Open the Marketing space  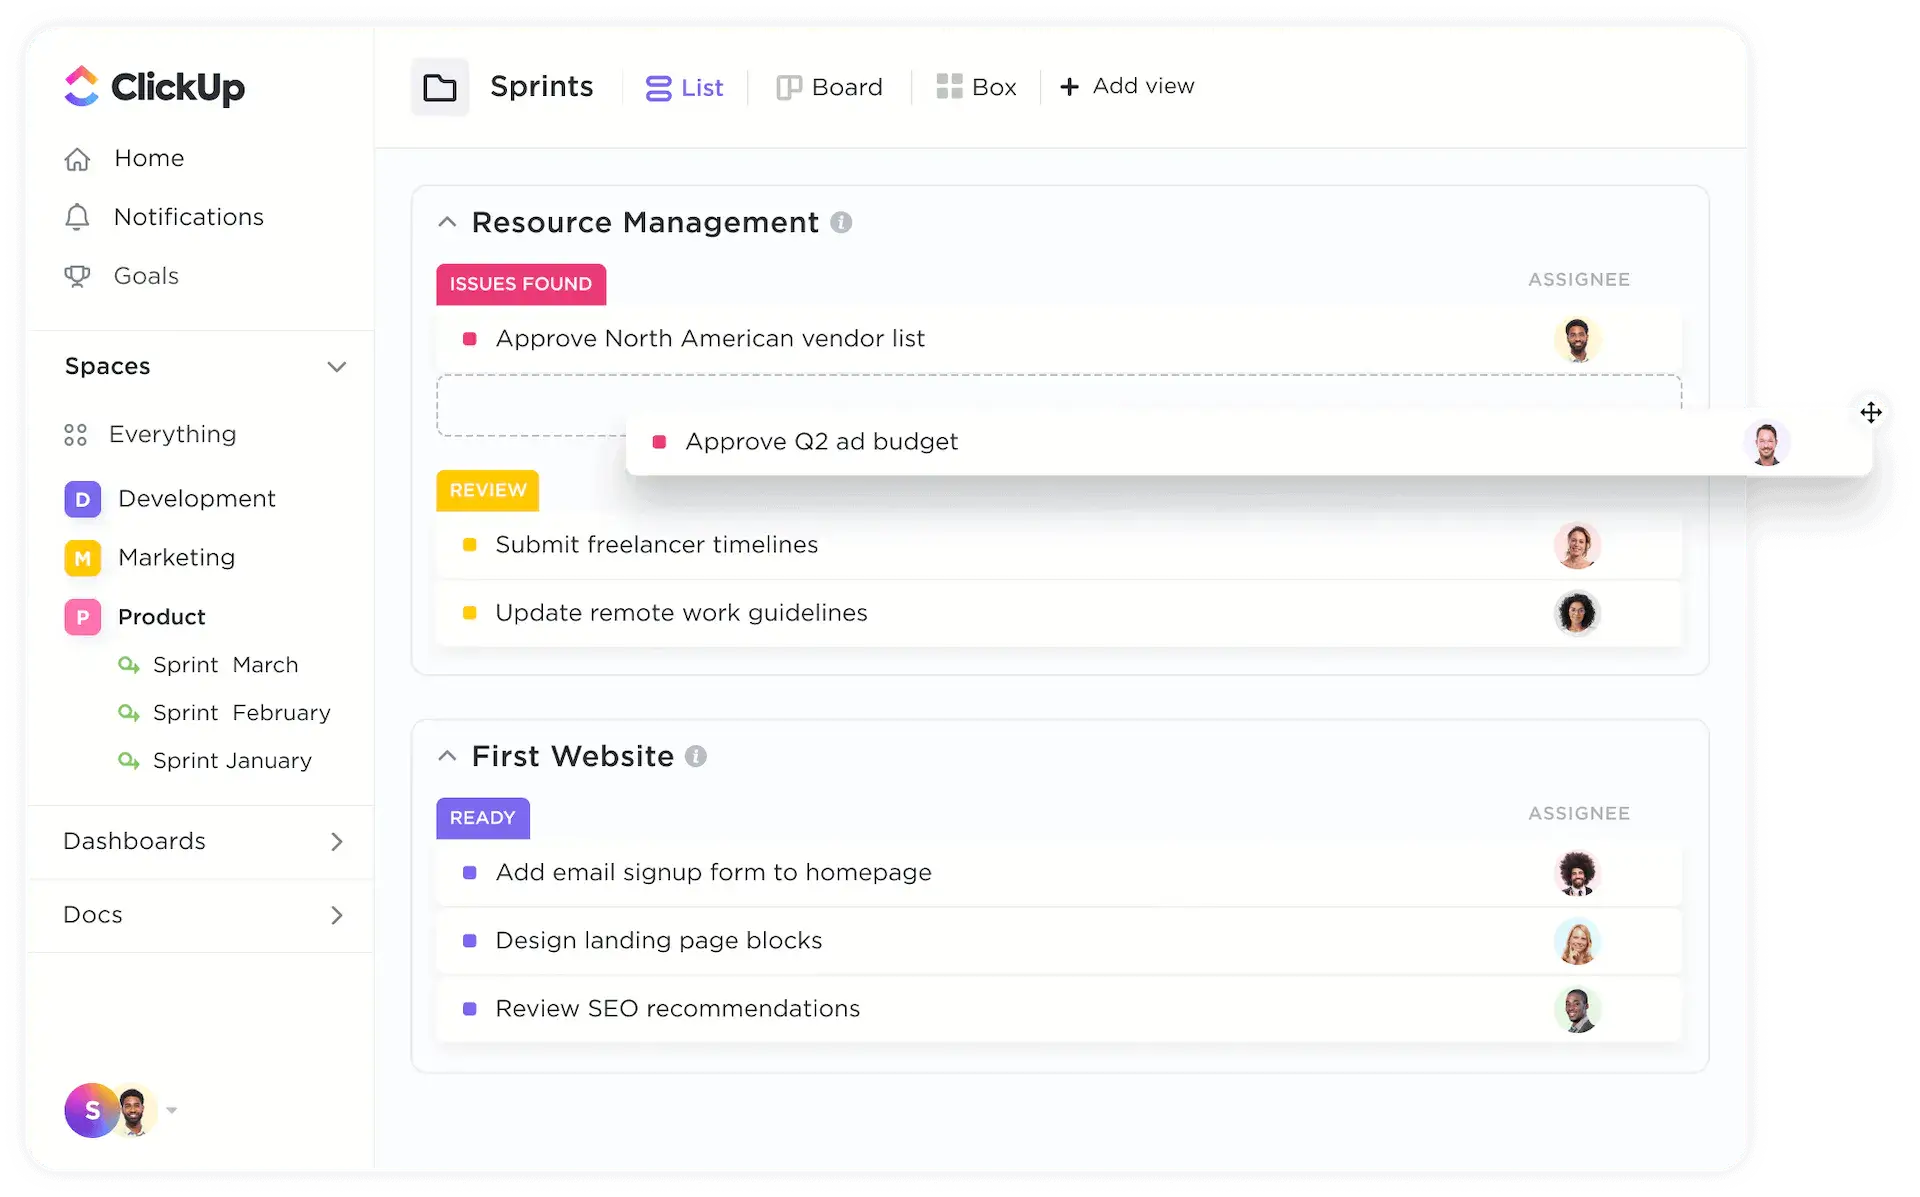(x=175, y=557)
